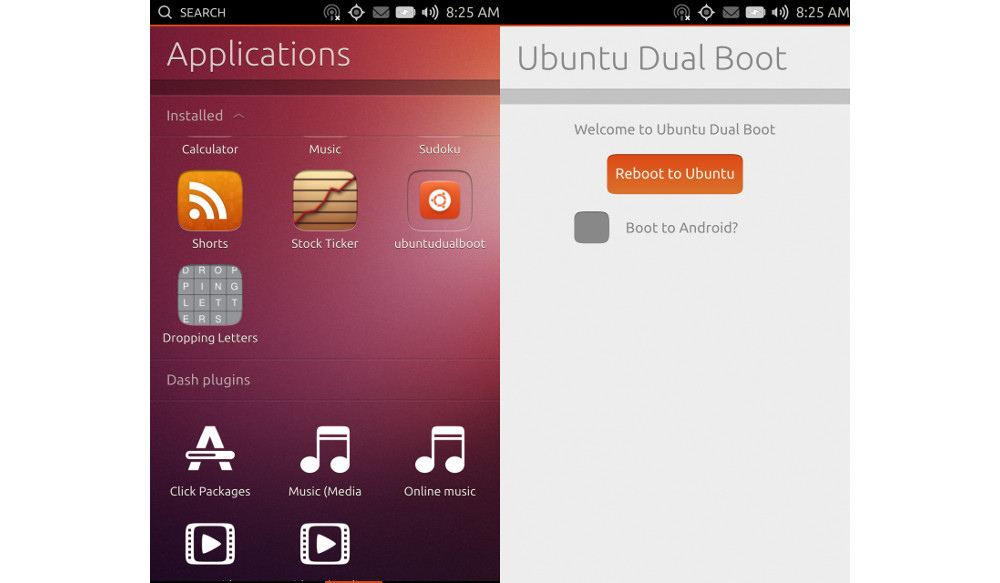This screenshot has width=1000, height=583.
Task: Click the Search field in top bar
Action: (x=203, y=13)
